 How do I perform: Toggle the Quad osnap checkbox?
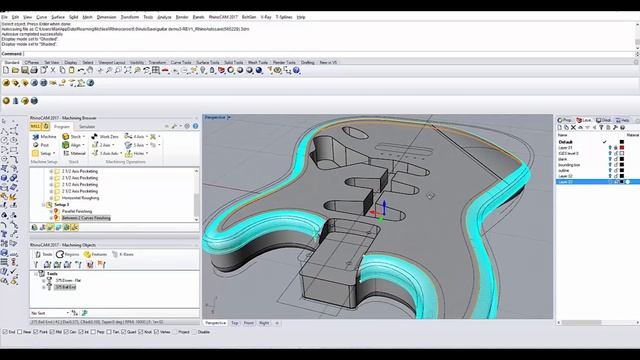pos(124,332)
